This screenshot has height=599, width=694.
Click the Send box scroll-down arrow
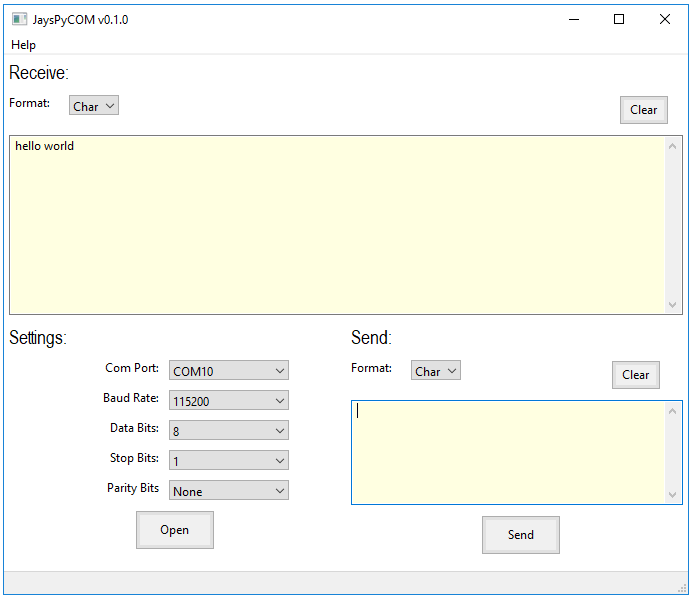click(672, 495)
